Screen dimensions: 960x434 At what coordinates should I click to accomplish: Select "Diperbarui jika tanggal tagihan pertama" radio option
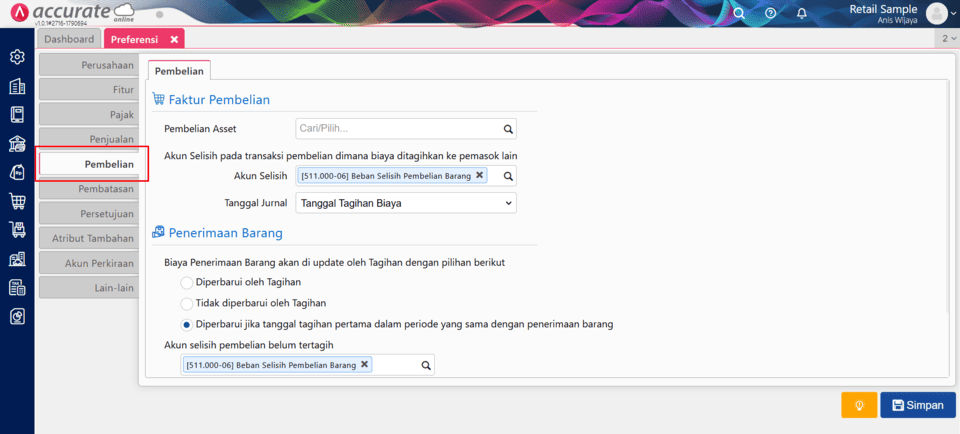(187, 324)
